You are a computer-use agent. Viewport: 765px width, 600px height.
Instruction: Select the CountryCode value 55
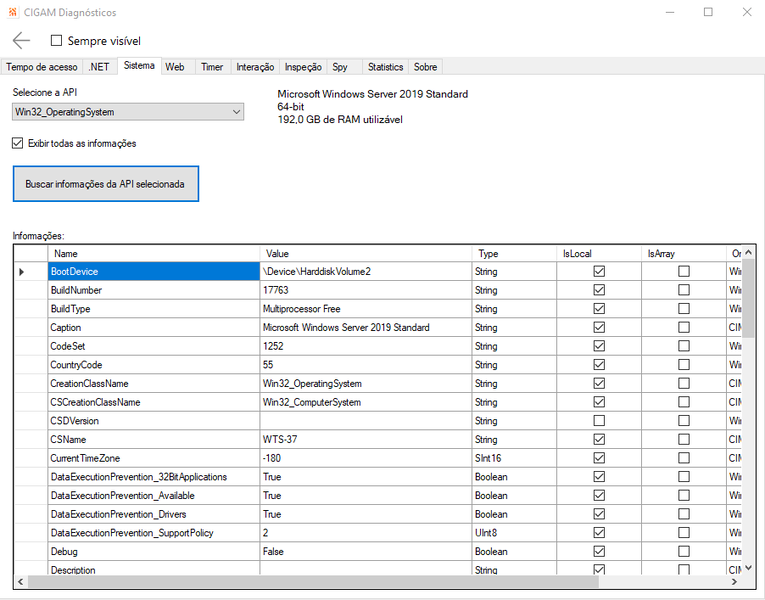coord(366,365)
